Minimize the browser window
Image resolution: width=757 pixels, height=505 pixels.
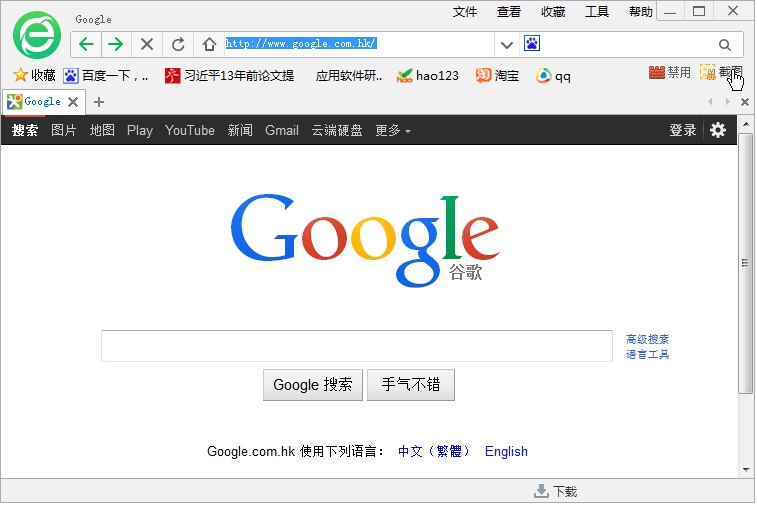click(x=670, y=12)
